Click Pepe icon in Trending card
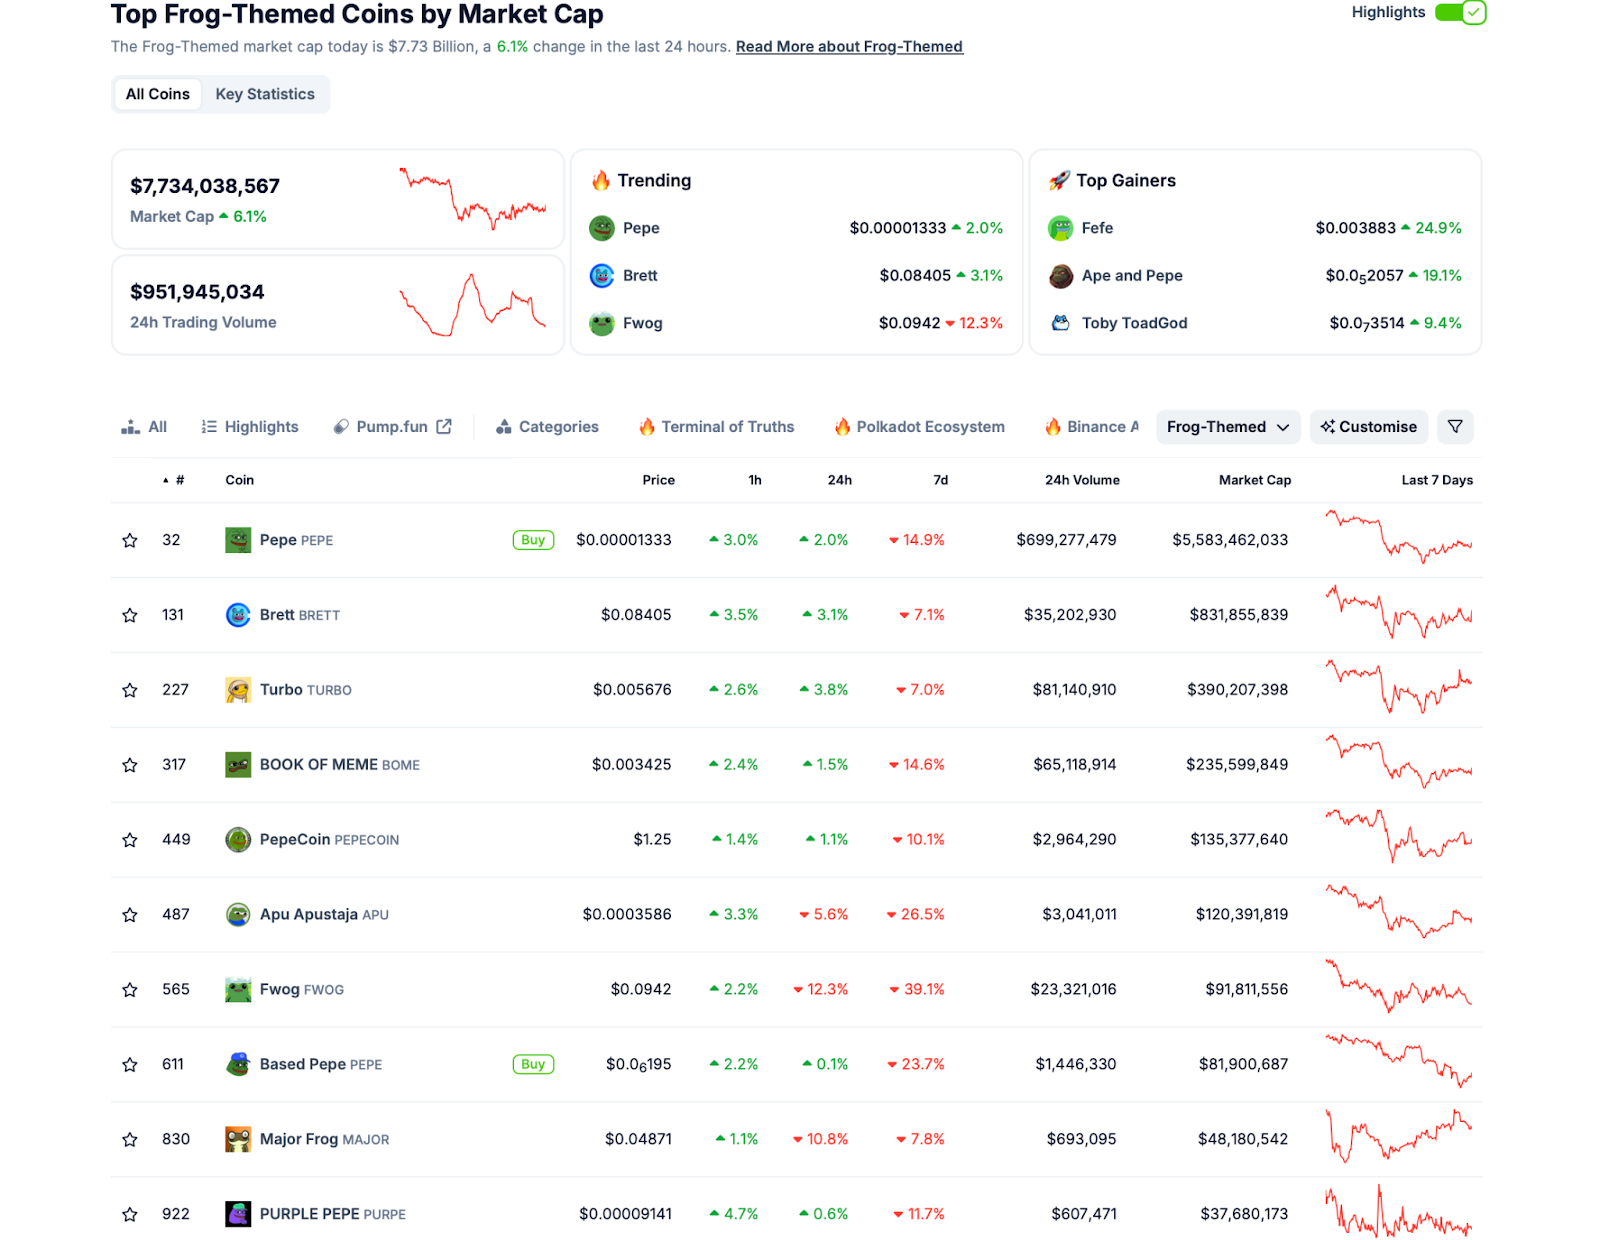Screen dimensions: 1600x1240 (x=602, y=228)
